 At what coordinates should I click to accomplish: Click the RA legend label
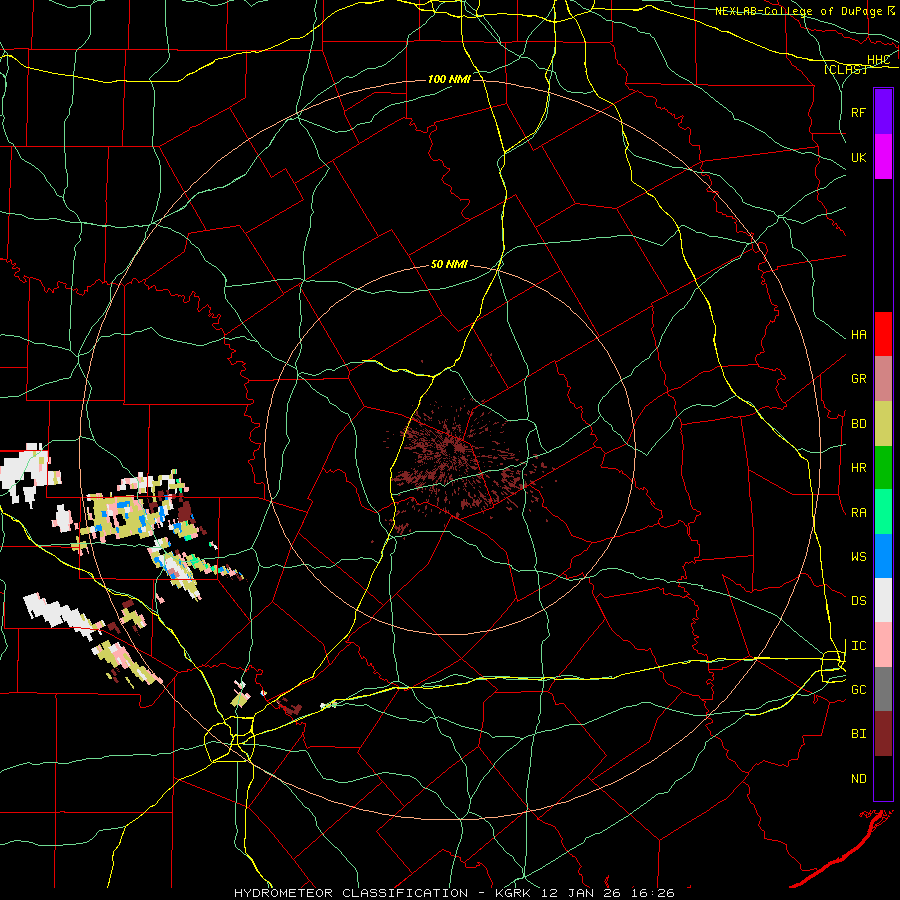[858, 513]
